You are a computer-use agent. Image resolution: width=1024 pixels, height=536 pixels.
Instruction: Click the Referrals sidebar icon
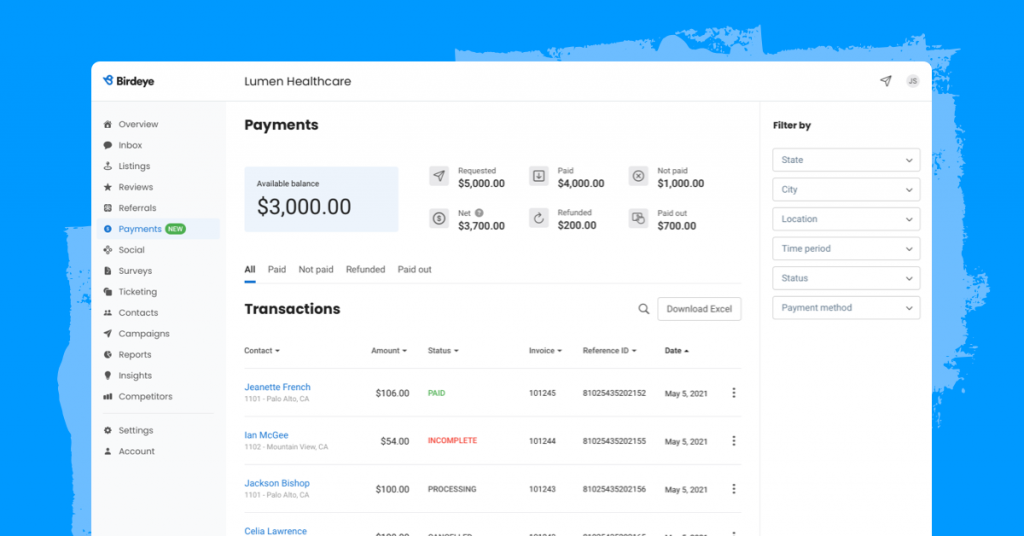click(x=108, y=208)
